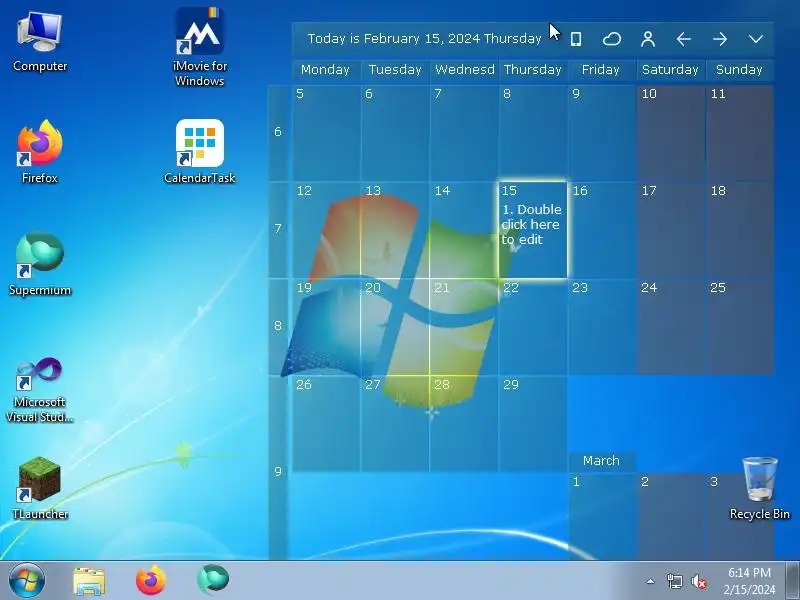Screen dimensions: 800x600
Task: Open File Explorer from the taskbar
Action: pos(89,581)
